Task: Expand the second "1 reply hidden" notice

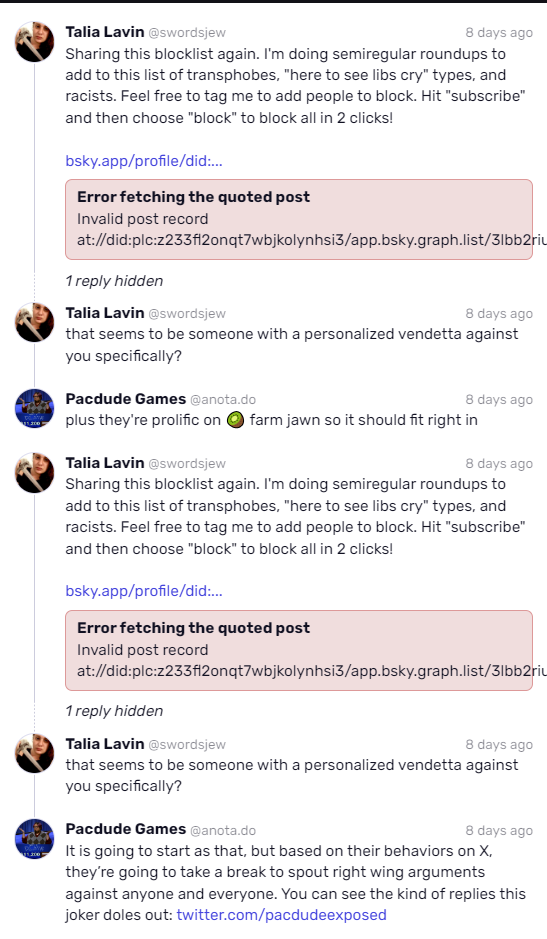Action: tap(114, 711)
